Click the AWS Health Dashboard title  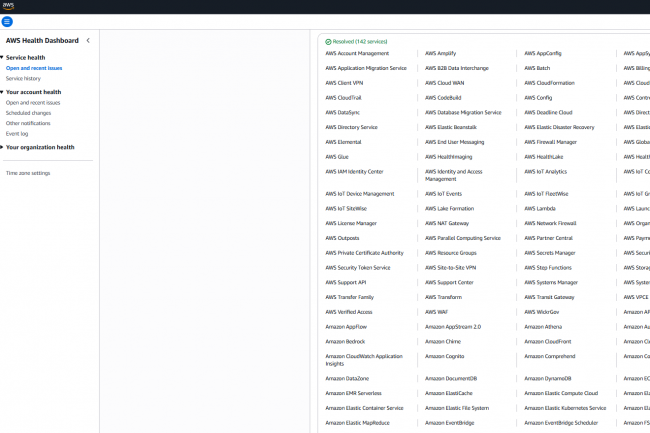click(42, 41)
